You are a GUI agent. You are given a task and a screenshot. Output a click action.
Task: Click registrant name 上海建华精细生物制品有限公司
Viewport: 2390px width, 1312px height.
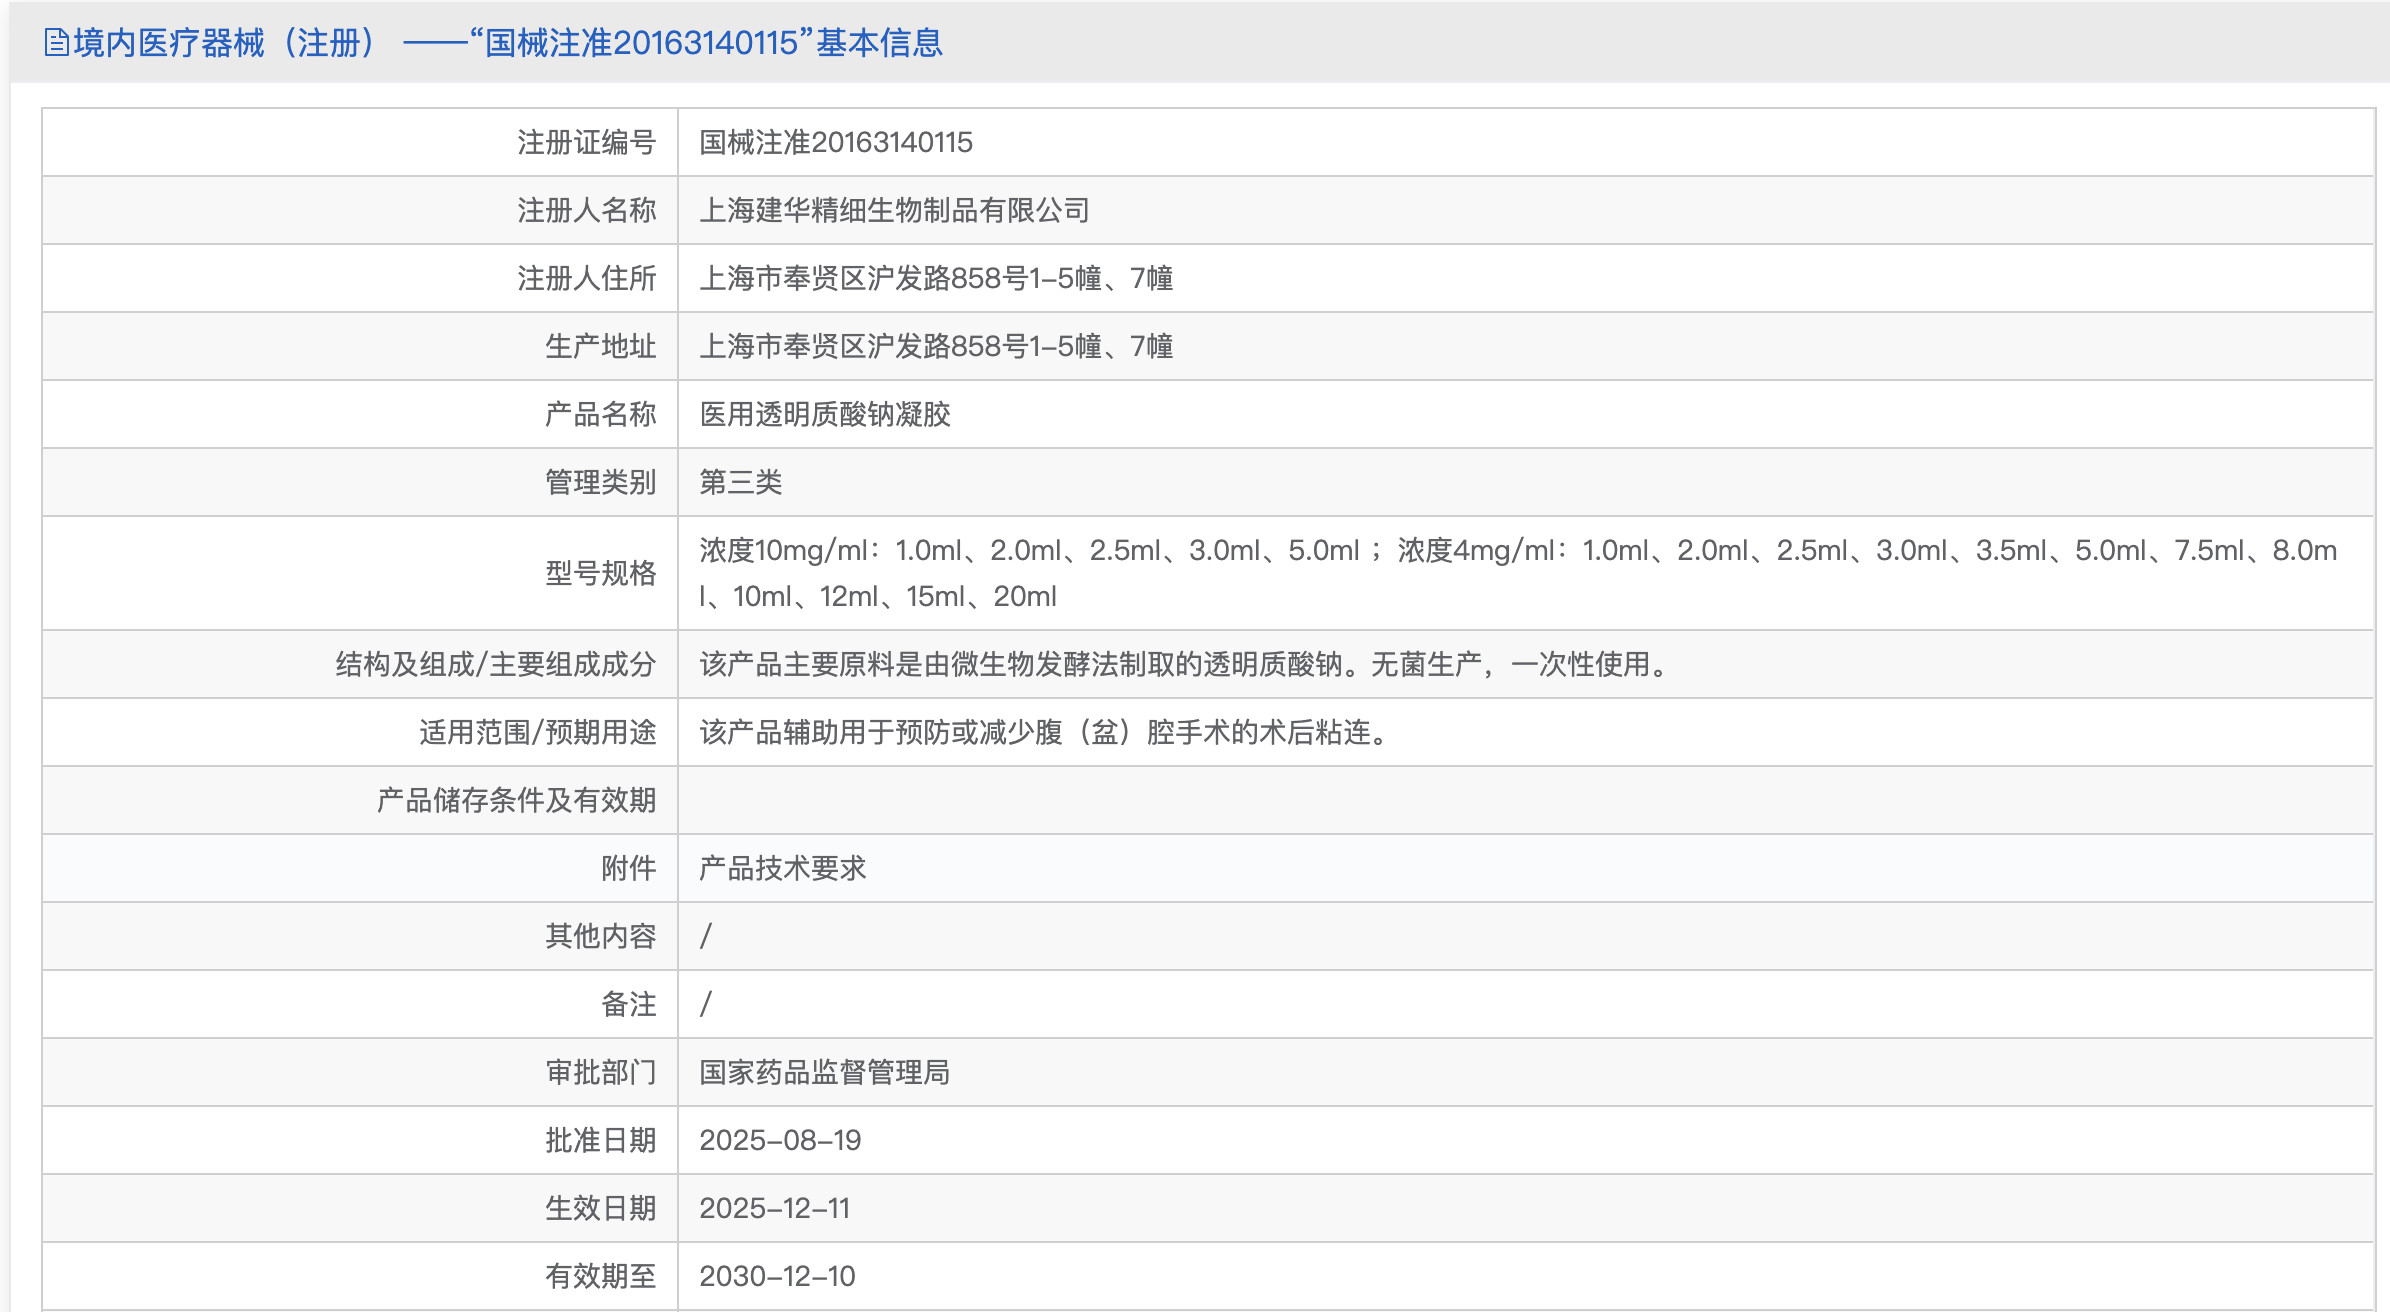pyautogui.click(x=894, y=210)
